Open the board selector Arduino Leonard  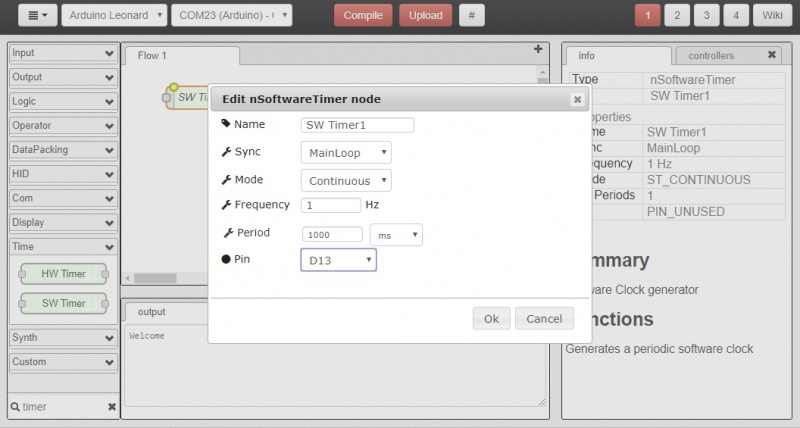114,15
